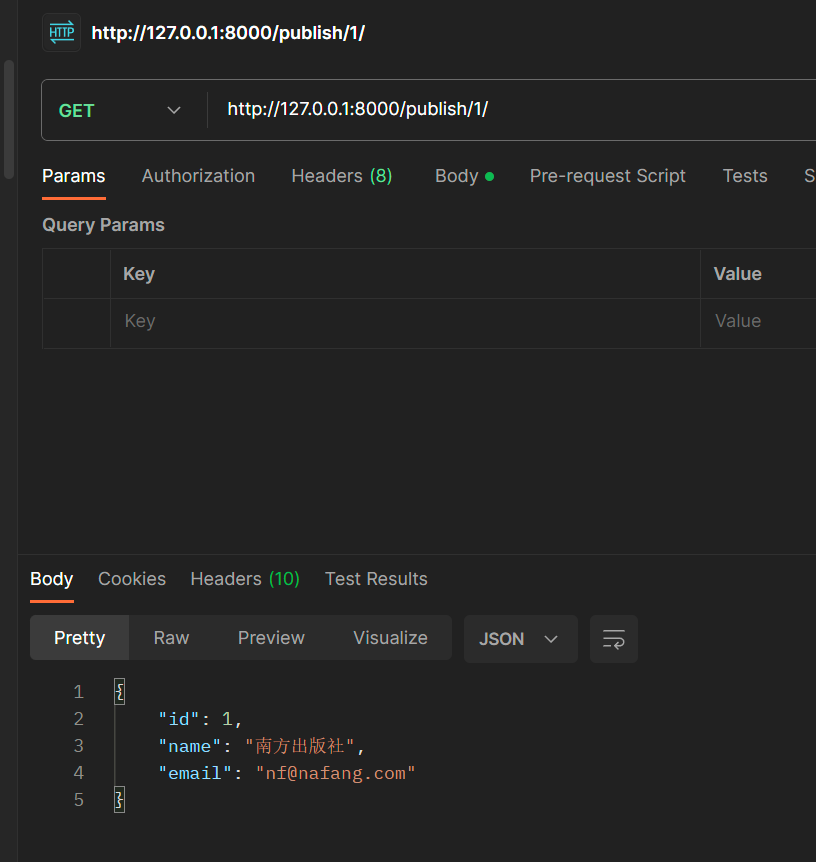
Task: Click line number 3 in the response
Action: tap(78, 745)
